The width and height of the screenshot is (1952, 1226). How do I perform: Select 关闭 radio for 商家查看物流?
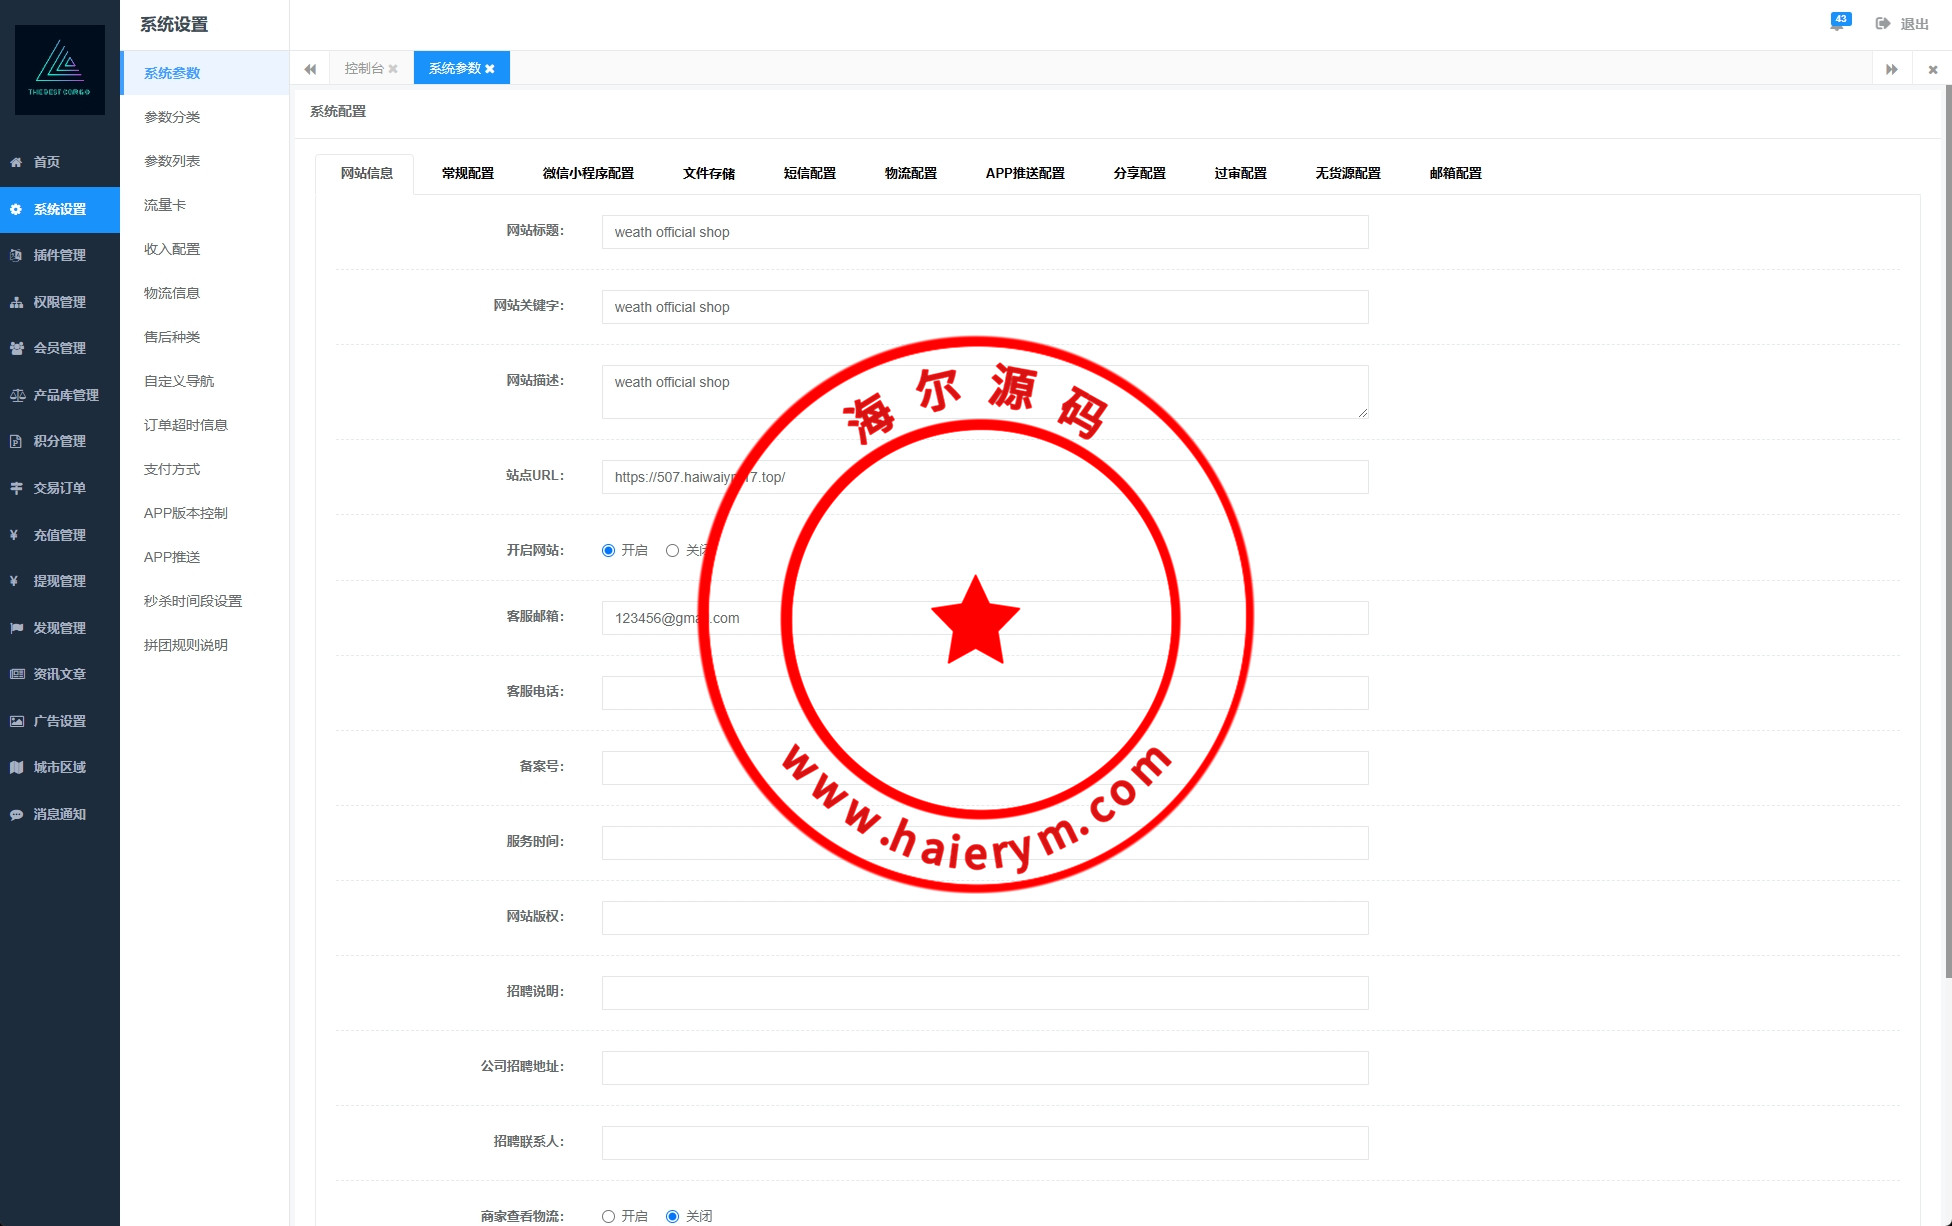[x=672, y=1216]
